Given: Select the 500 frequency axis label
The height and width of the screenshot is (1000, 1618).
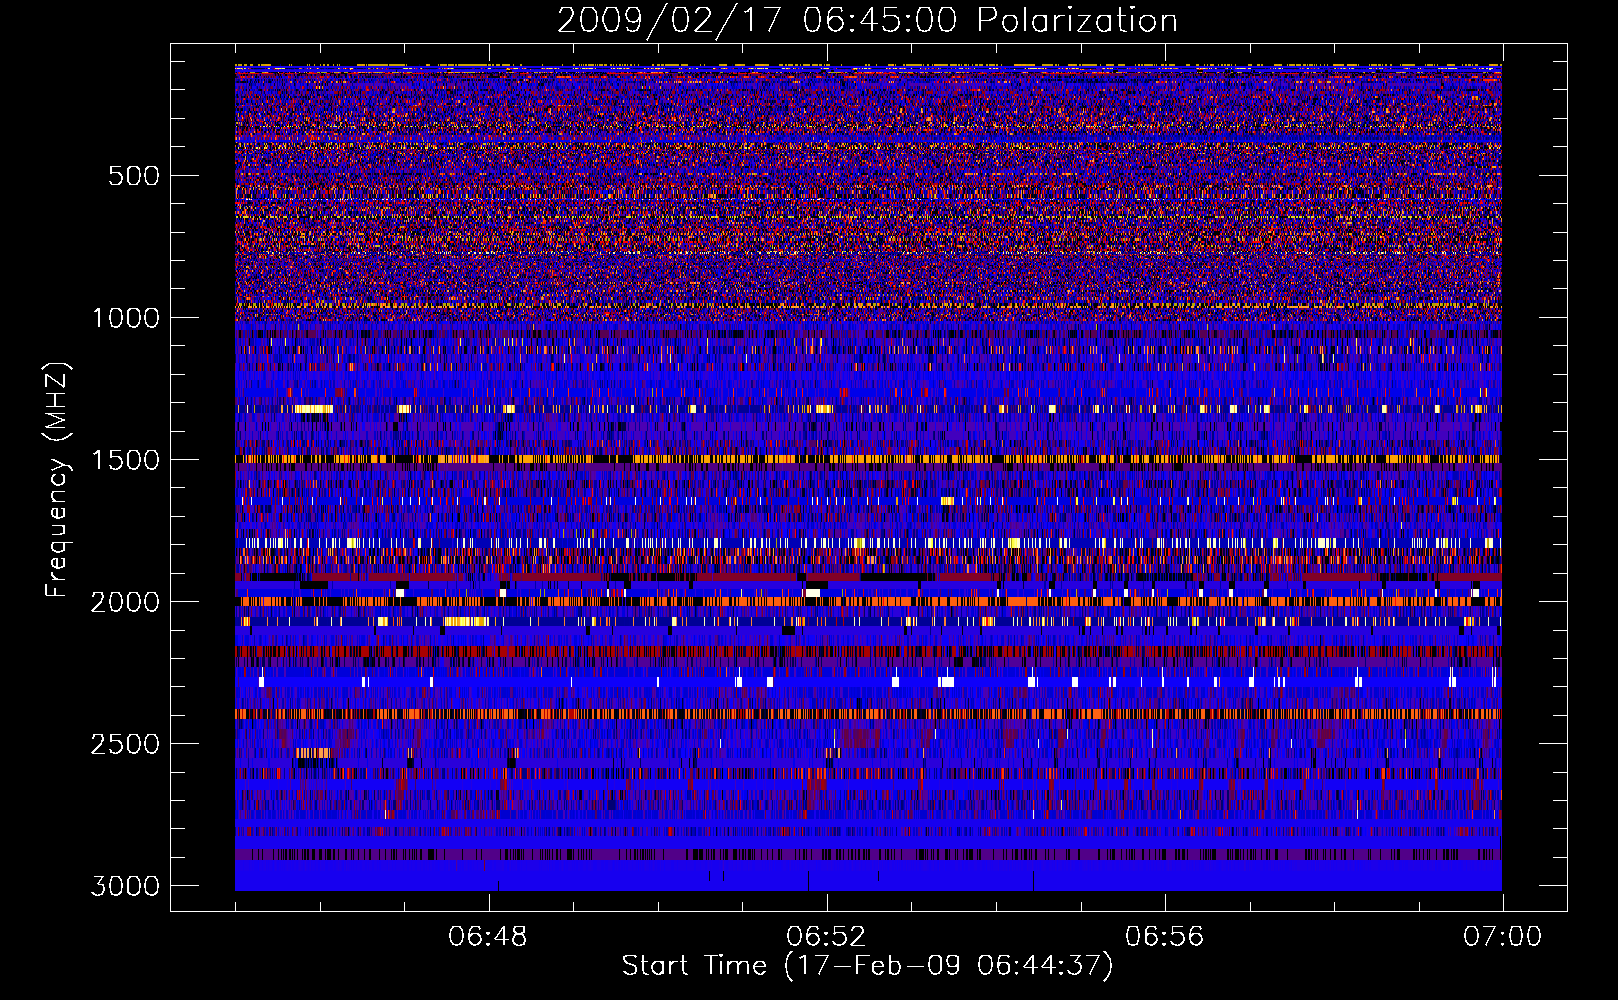Looking at the screenshot, I should point(134,176).
